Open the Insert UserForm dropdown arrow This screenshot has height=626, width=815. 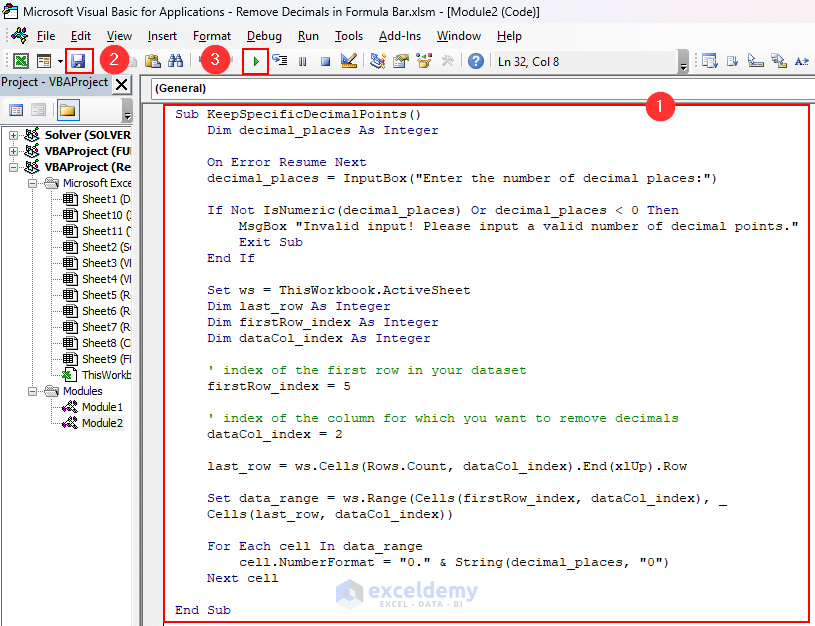(60, 61)
